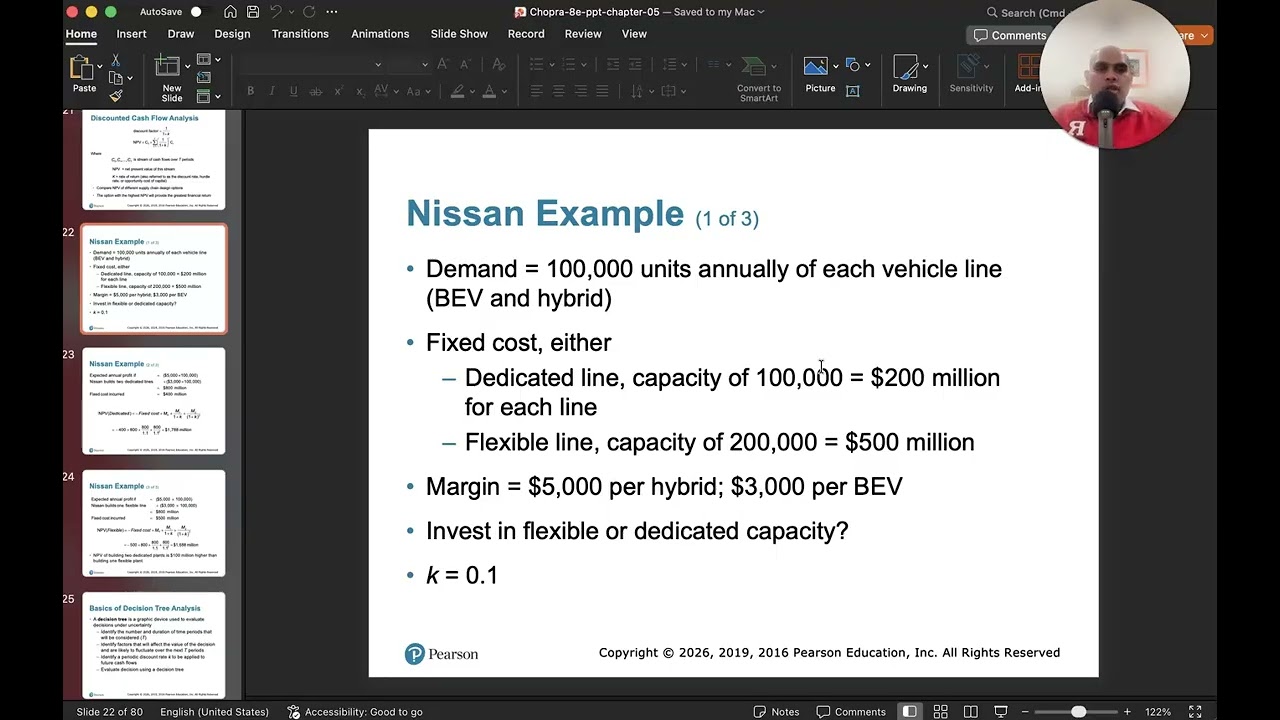Screen dimensions: 1280x720
Task: Switch to Slide Sorter view
Action: pos(940,712)
